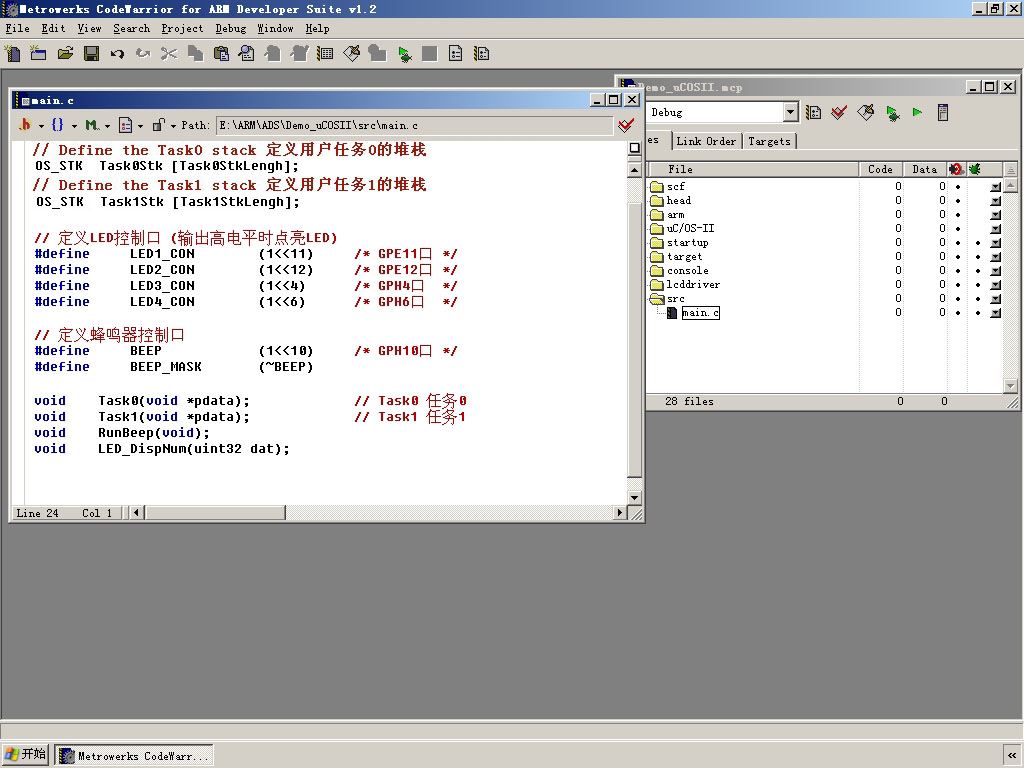The width and height of the screenshot is (1024, 768).
Task: Toggle the debug info dot for main.c
Action: coord(978,313)
